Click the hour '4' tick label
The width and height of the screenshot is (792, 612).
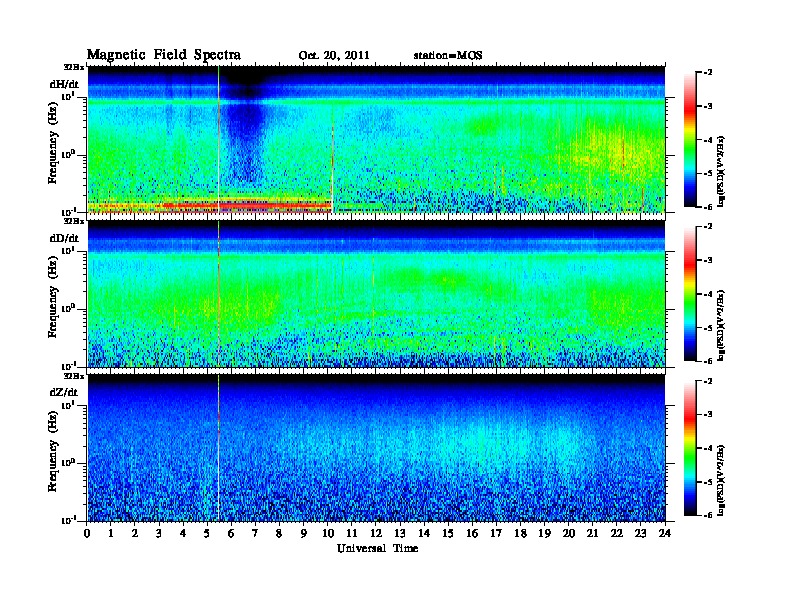click(183, 533)
